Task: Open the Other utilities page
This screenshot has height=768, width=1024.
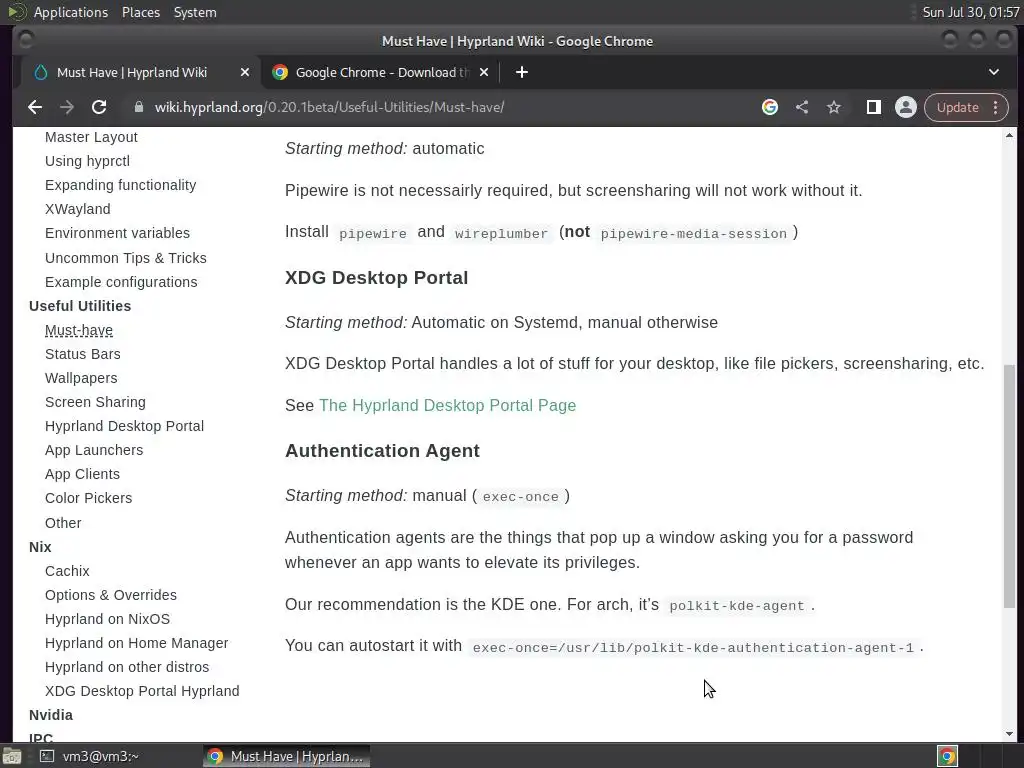Action: pos(63,523)
